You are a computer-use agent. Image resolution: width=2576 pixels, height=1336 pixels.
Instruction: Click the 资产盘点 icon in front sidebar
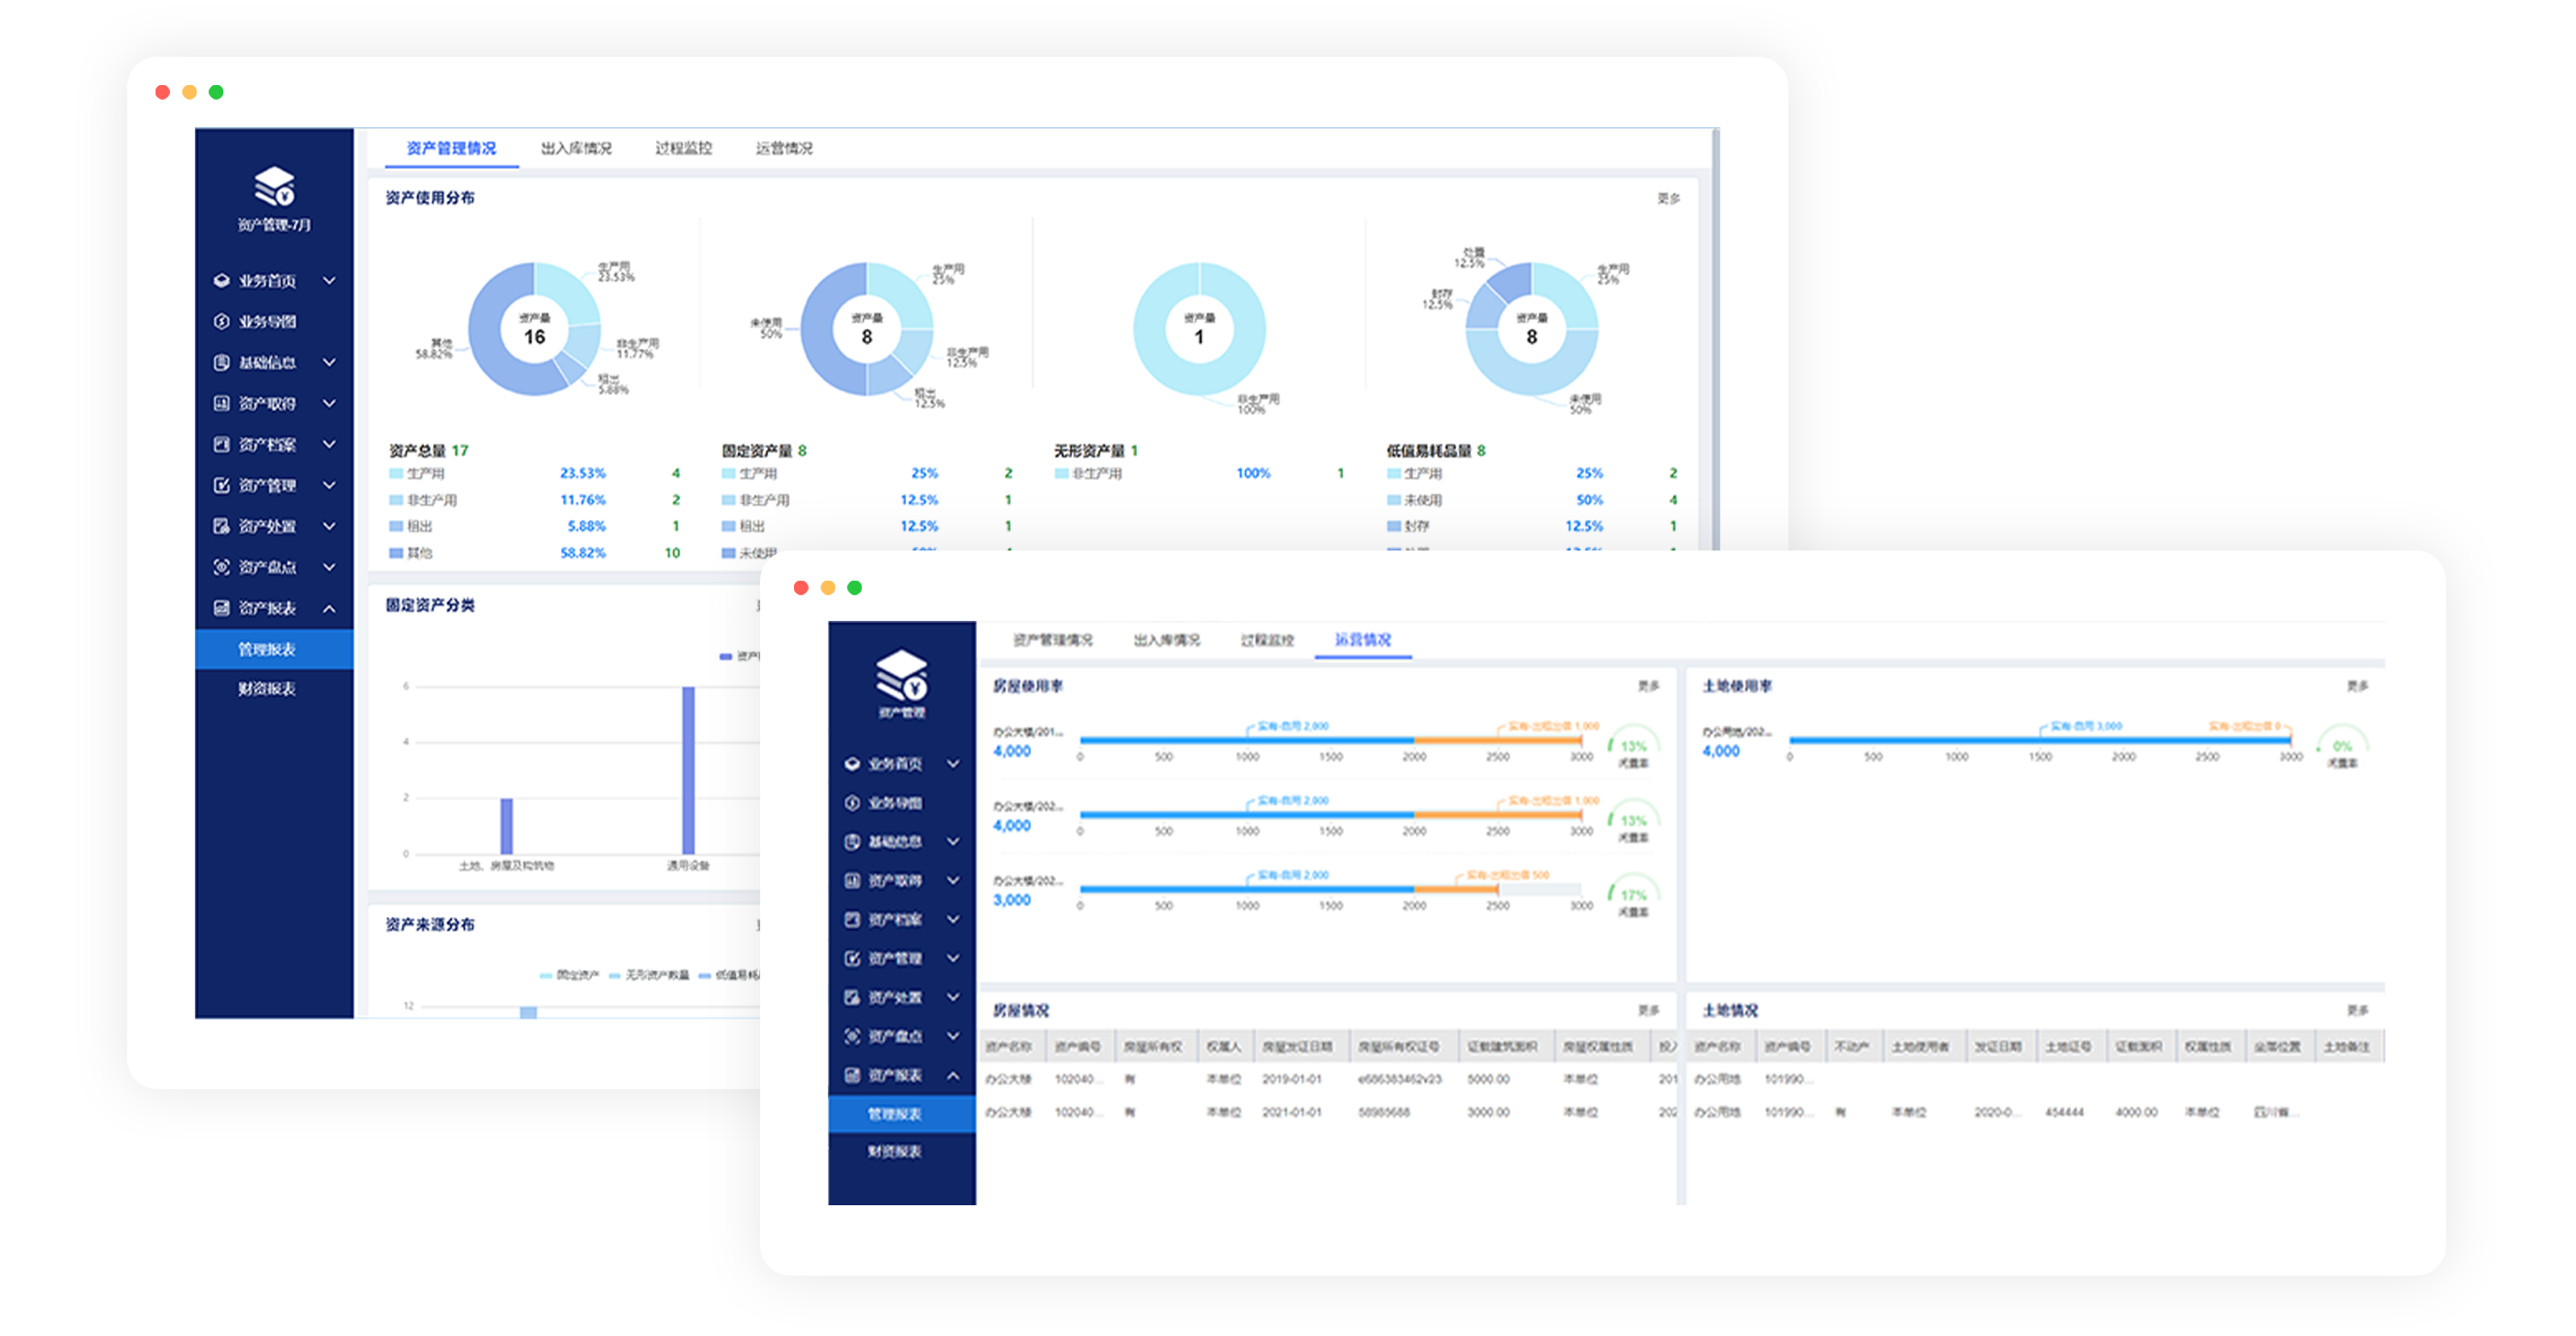point(852,1036)
